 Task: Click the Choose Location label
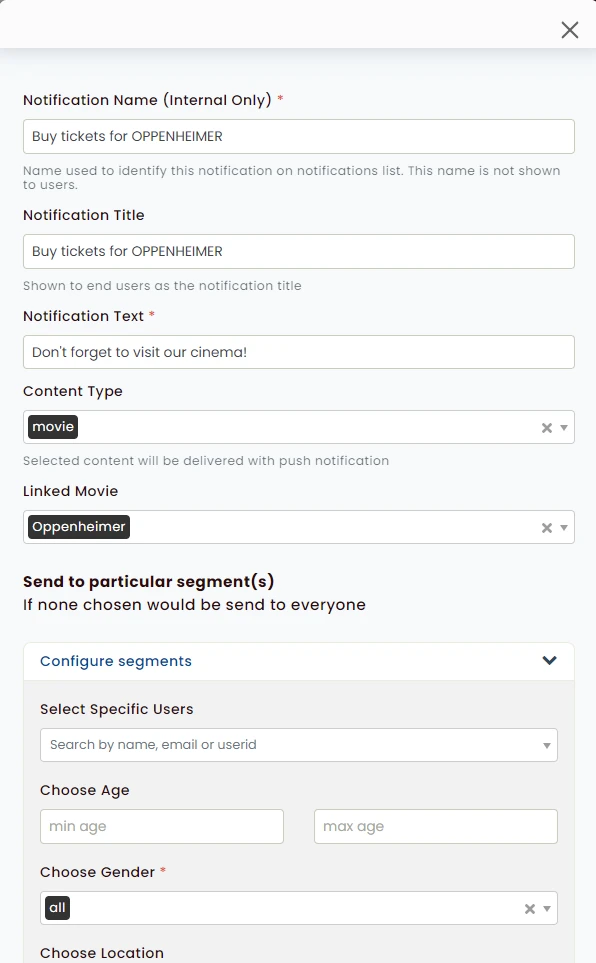[102, 953]
